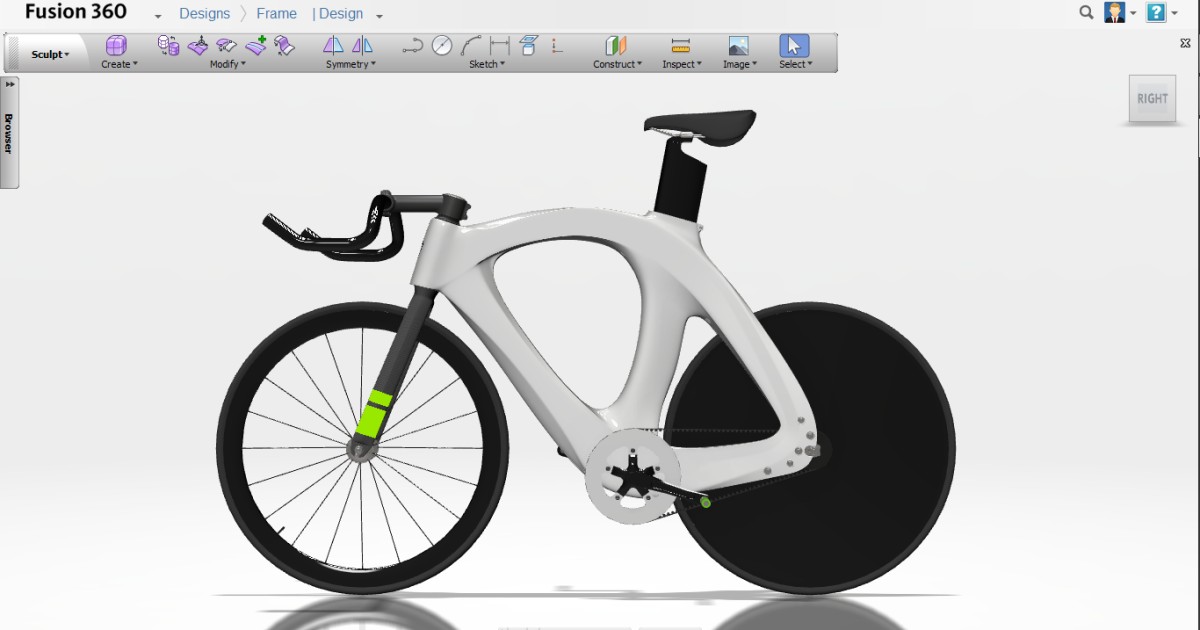
Task: Select the box-shaped Create form icon
Action: click(x=116, y=44)
